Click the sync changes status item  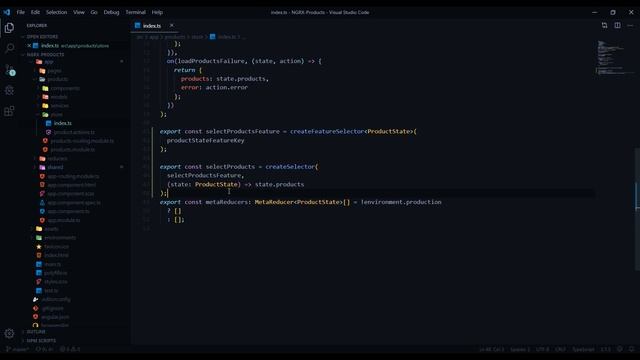pyautogui.click(x=44, y=349)
